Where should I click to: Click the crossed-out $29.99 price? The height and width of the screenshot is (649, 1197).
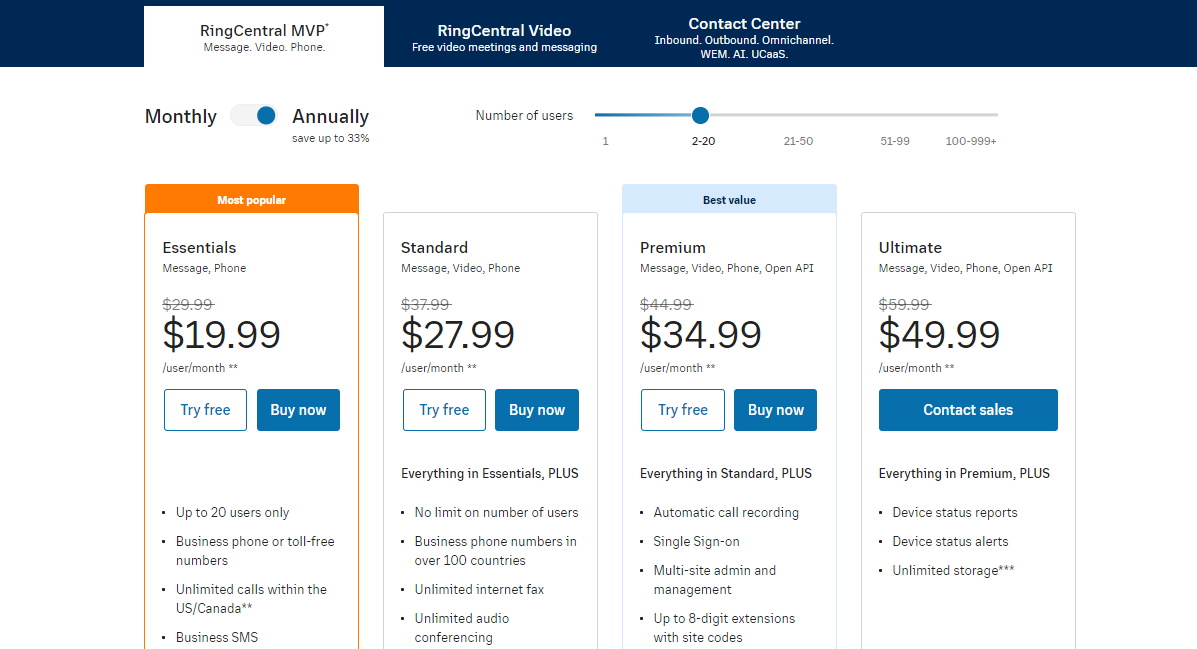(x=188, y=305)
